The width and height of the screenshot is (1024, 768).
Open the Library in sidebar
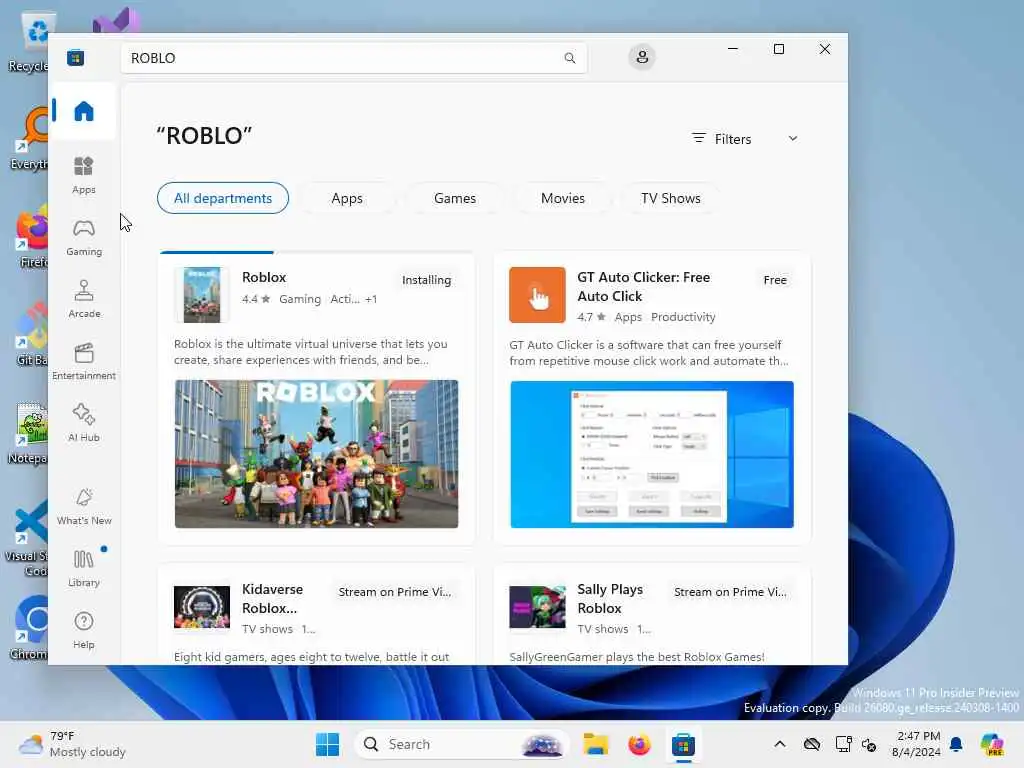click(84, 568)
